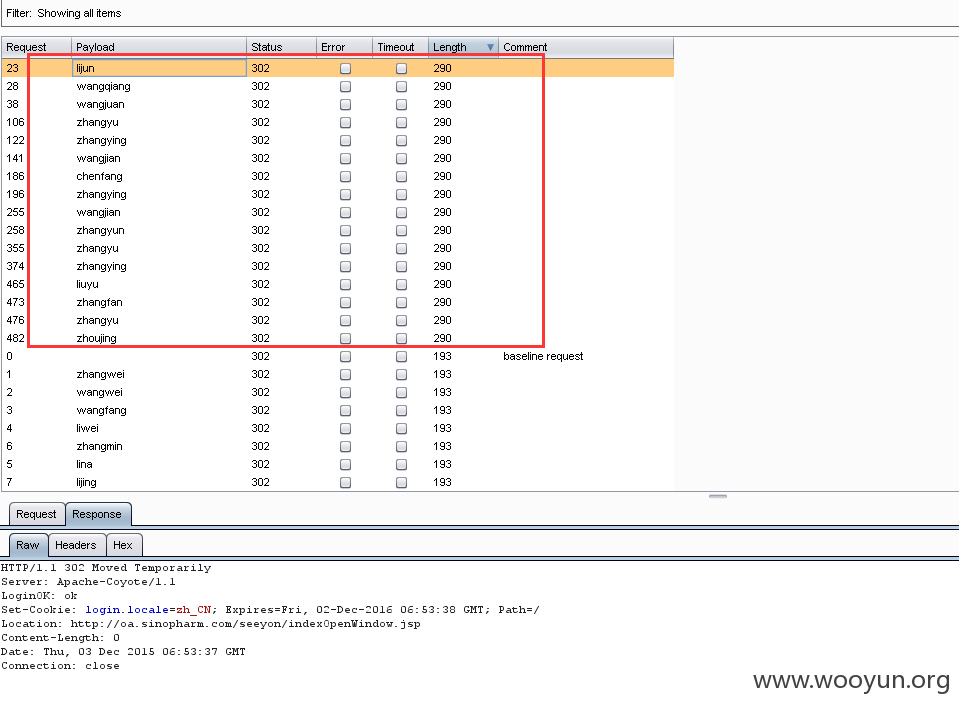Select the zhangmin payload row

(x=338, y=447)
